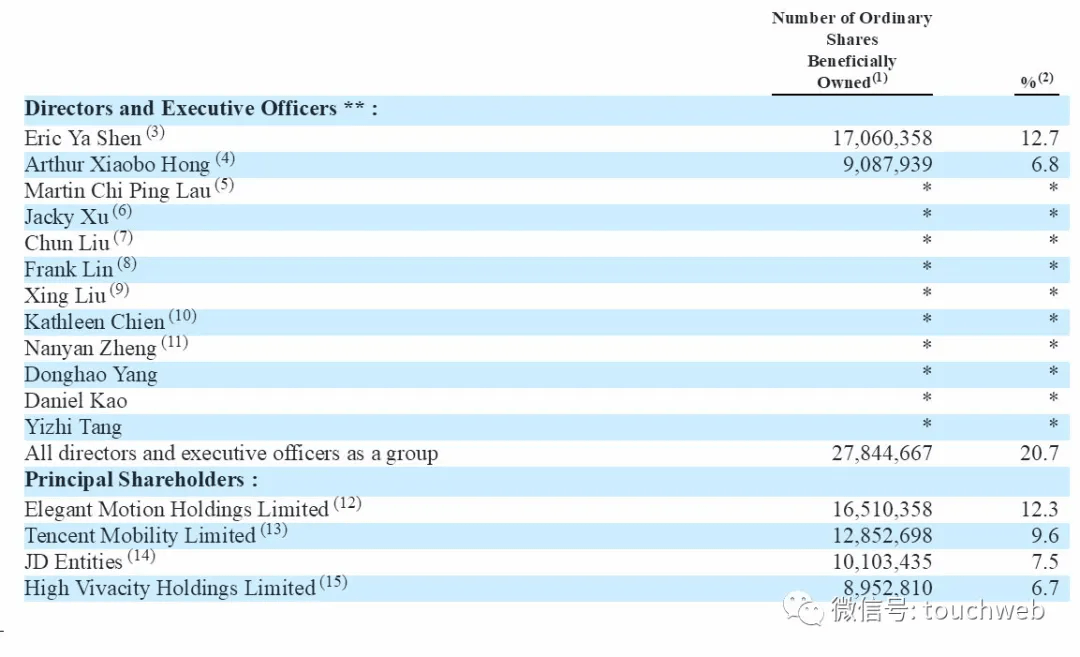Click High Vivacity Holdings Limited row label
The image size is (1080, 657).
click(170, 588)
